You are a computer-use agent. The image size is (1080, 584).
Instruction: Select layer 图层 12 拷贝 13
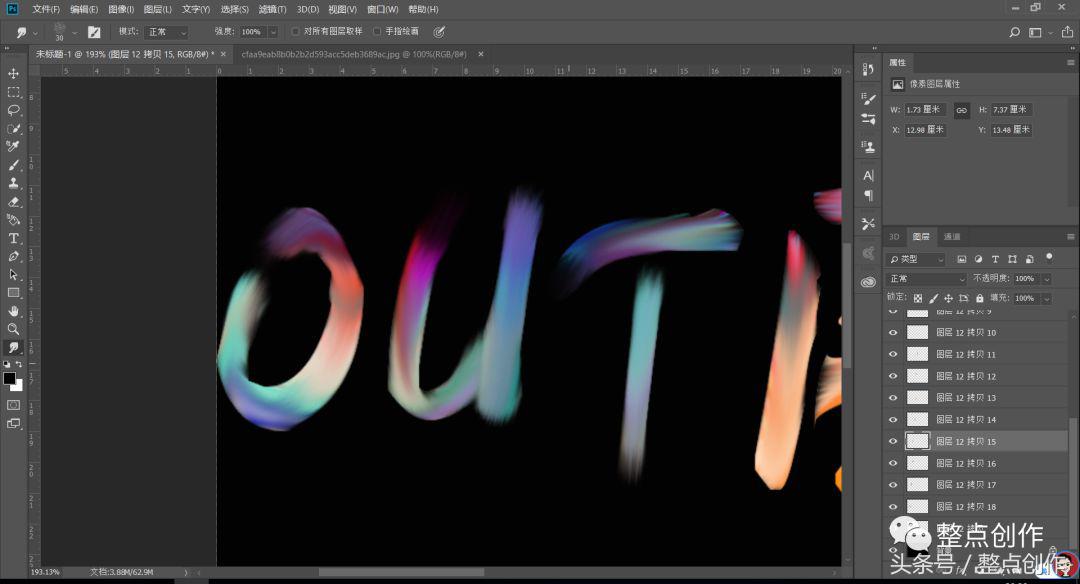(966, 398)
